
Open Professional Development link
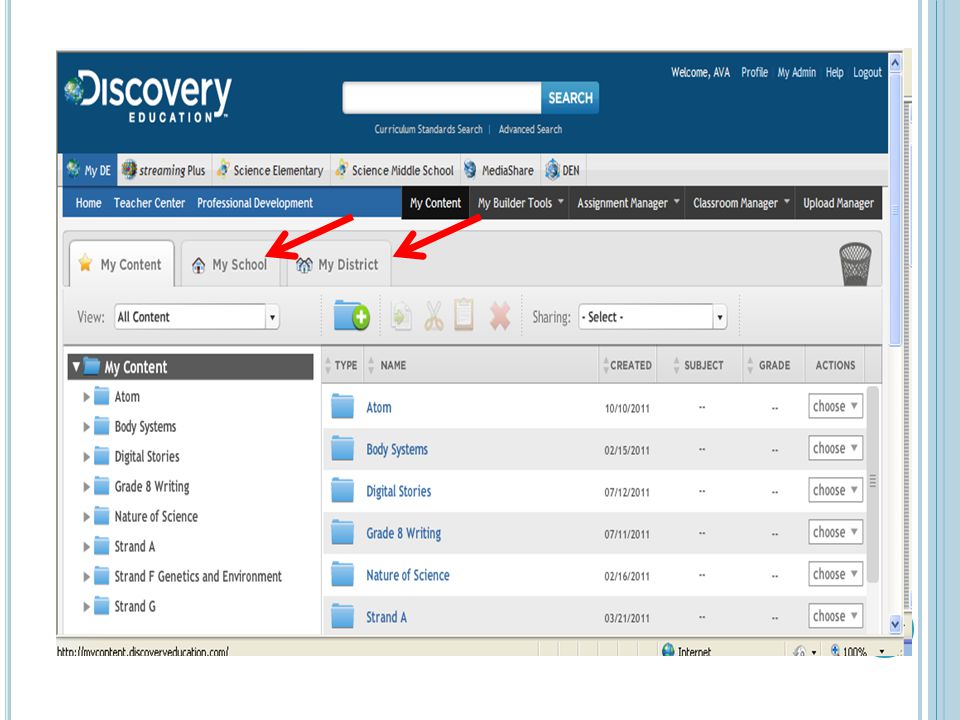pyautogui.click(x=255, y=203)
